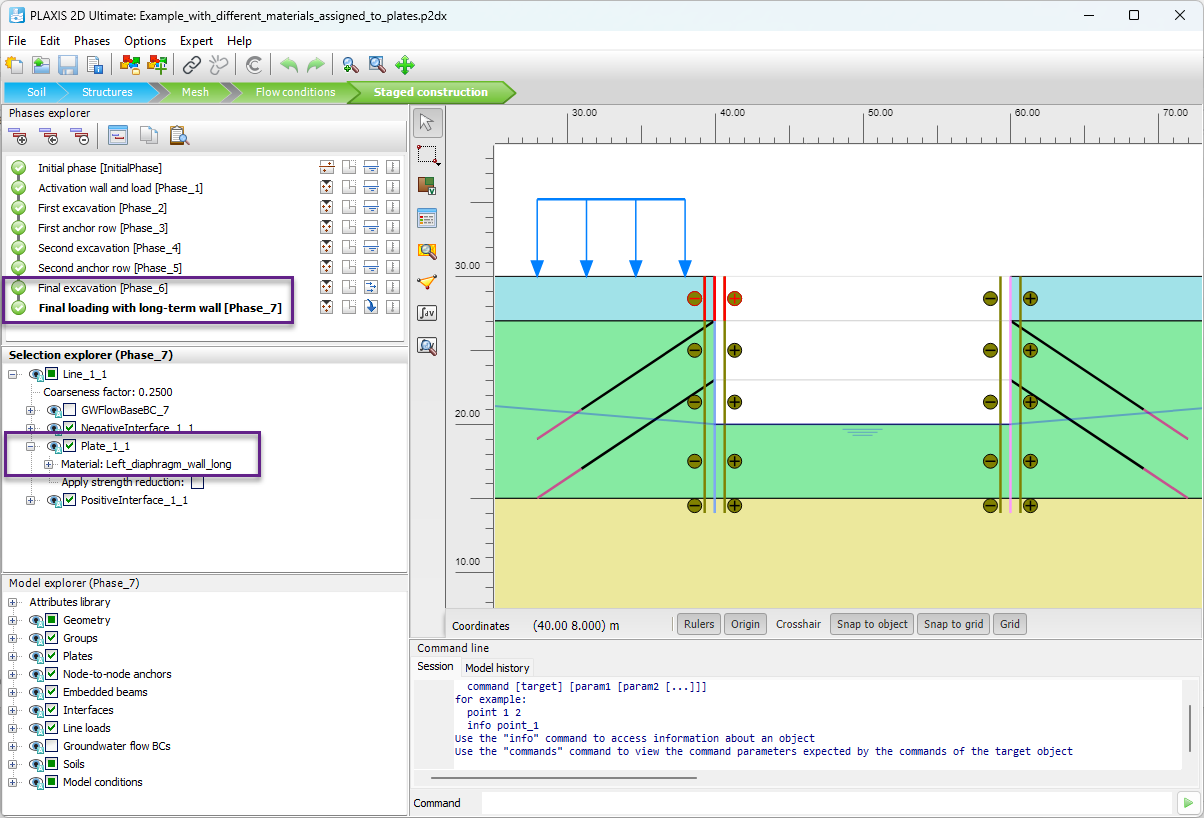1204x818 pixels.
Task: Expand the Soils node
Action: pos(13,764)
